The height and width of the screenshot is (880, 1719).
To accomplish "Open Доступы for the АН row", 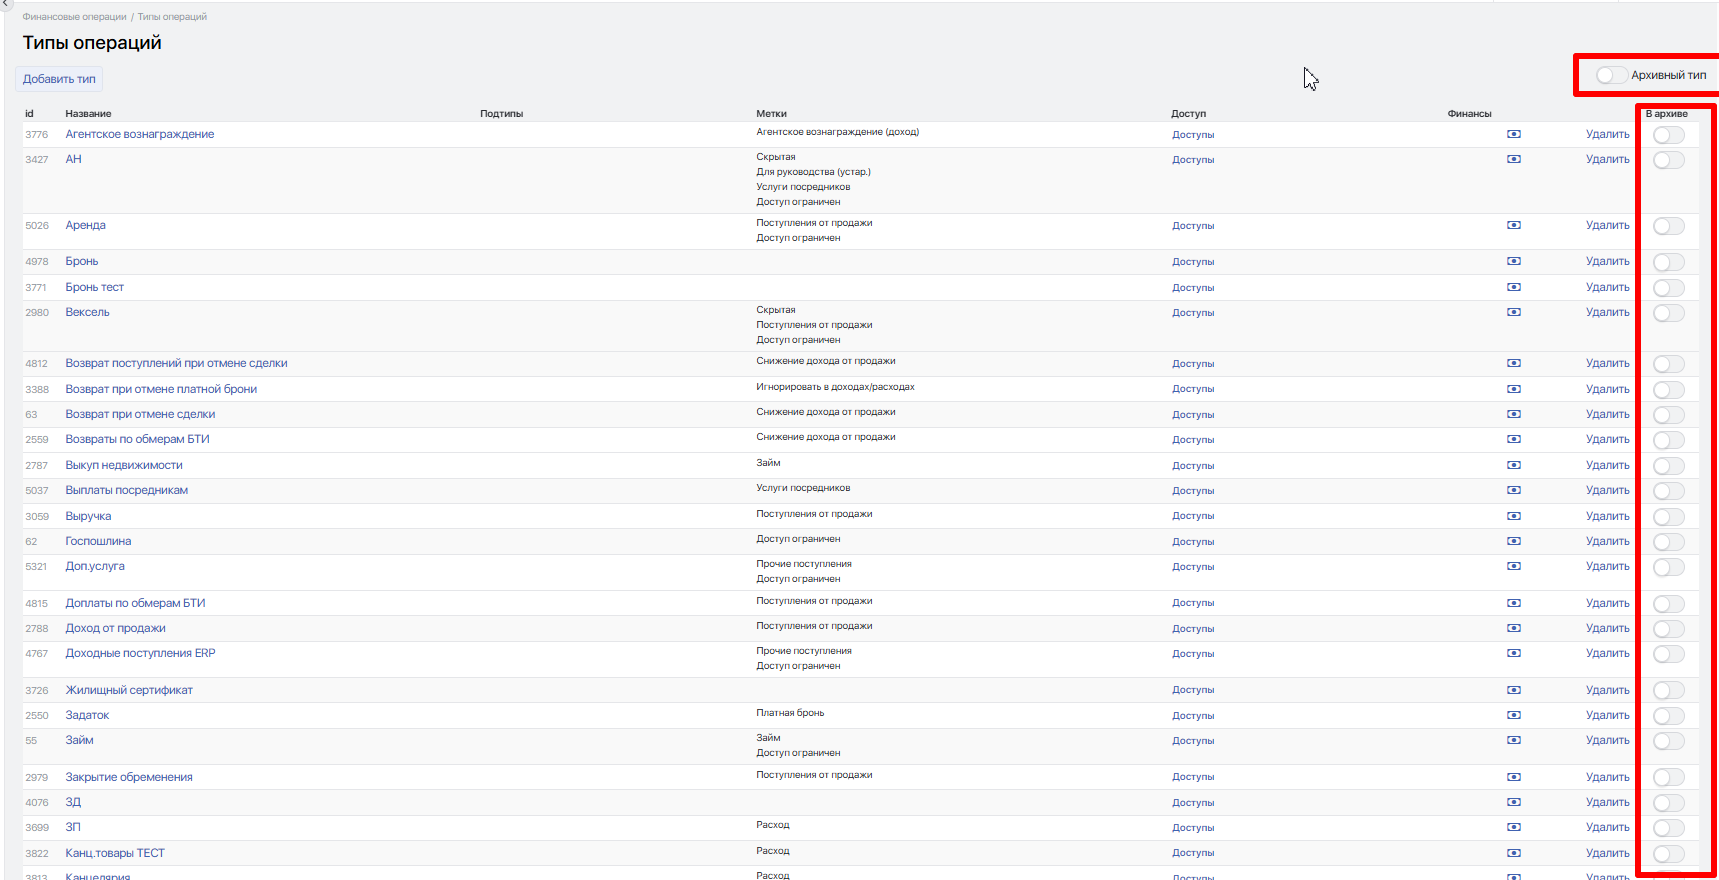I will [1193, 160].
